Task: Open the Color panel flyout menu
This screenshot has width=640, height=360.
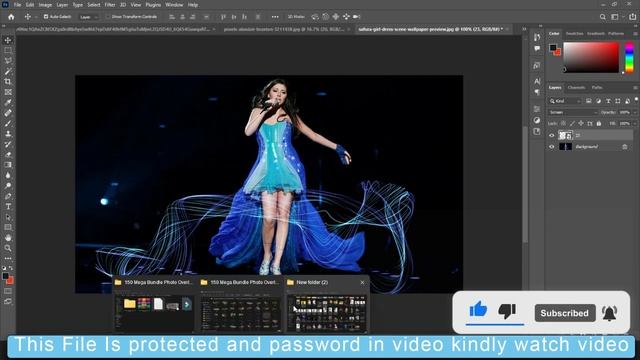Action: click(636, 33)
